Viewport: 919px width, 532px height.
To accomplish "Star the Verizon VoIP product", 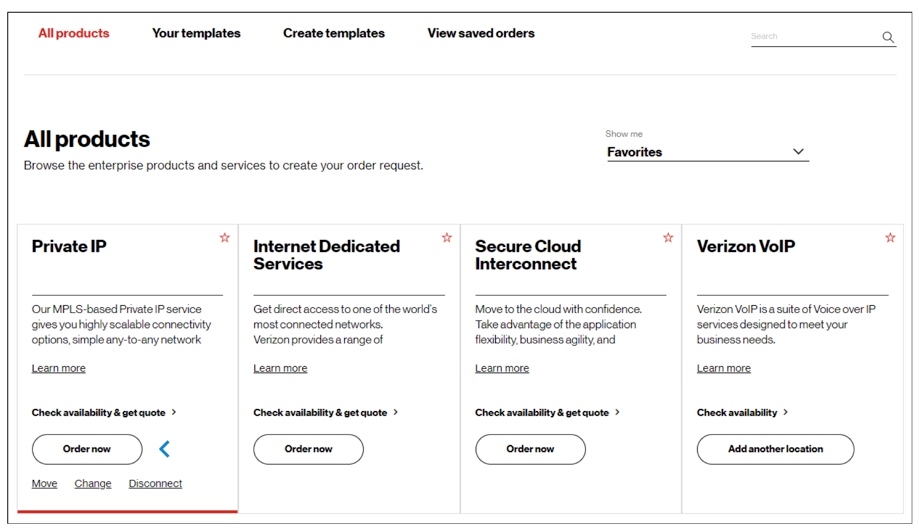I will pos(890,238).
